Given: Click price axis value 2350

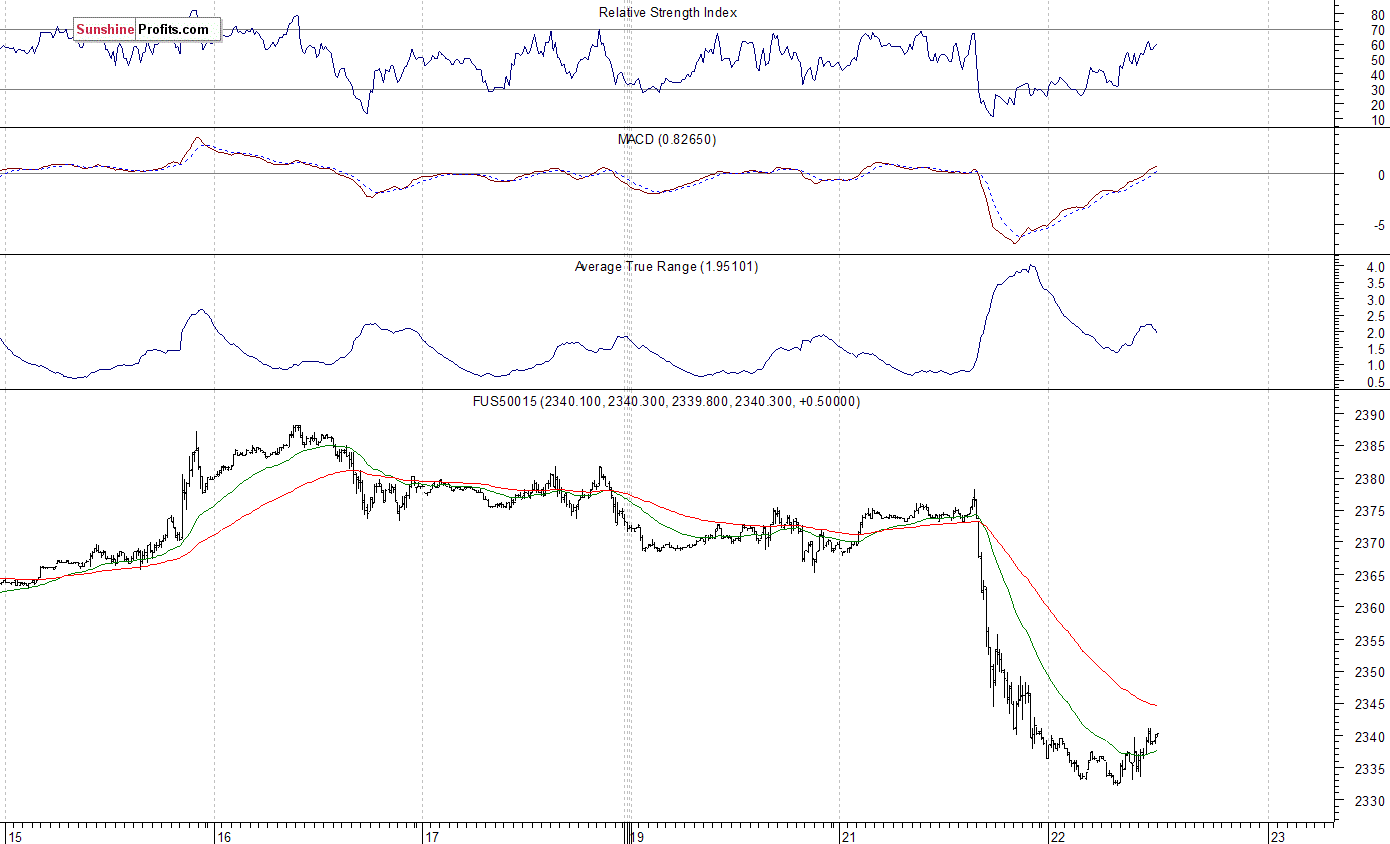Looking at the screenshot, I should 1369,673.
